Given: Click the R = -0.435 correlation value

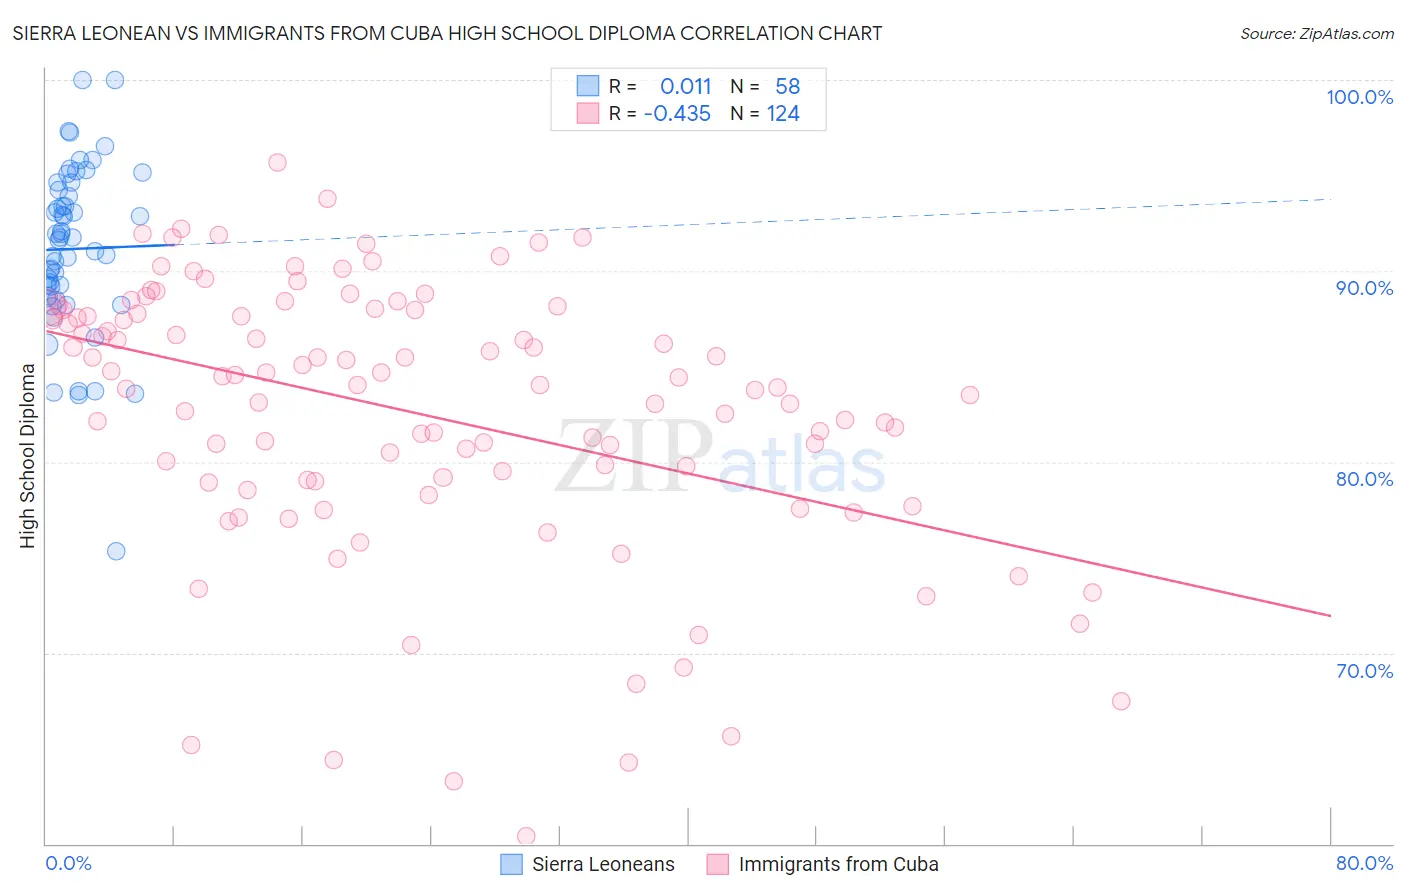Looking at the screenshot, I should tap(660, 113).
